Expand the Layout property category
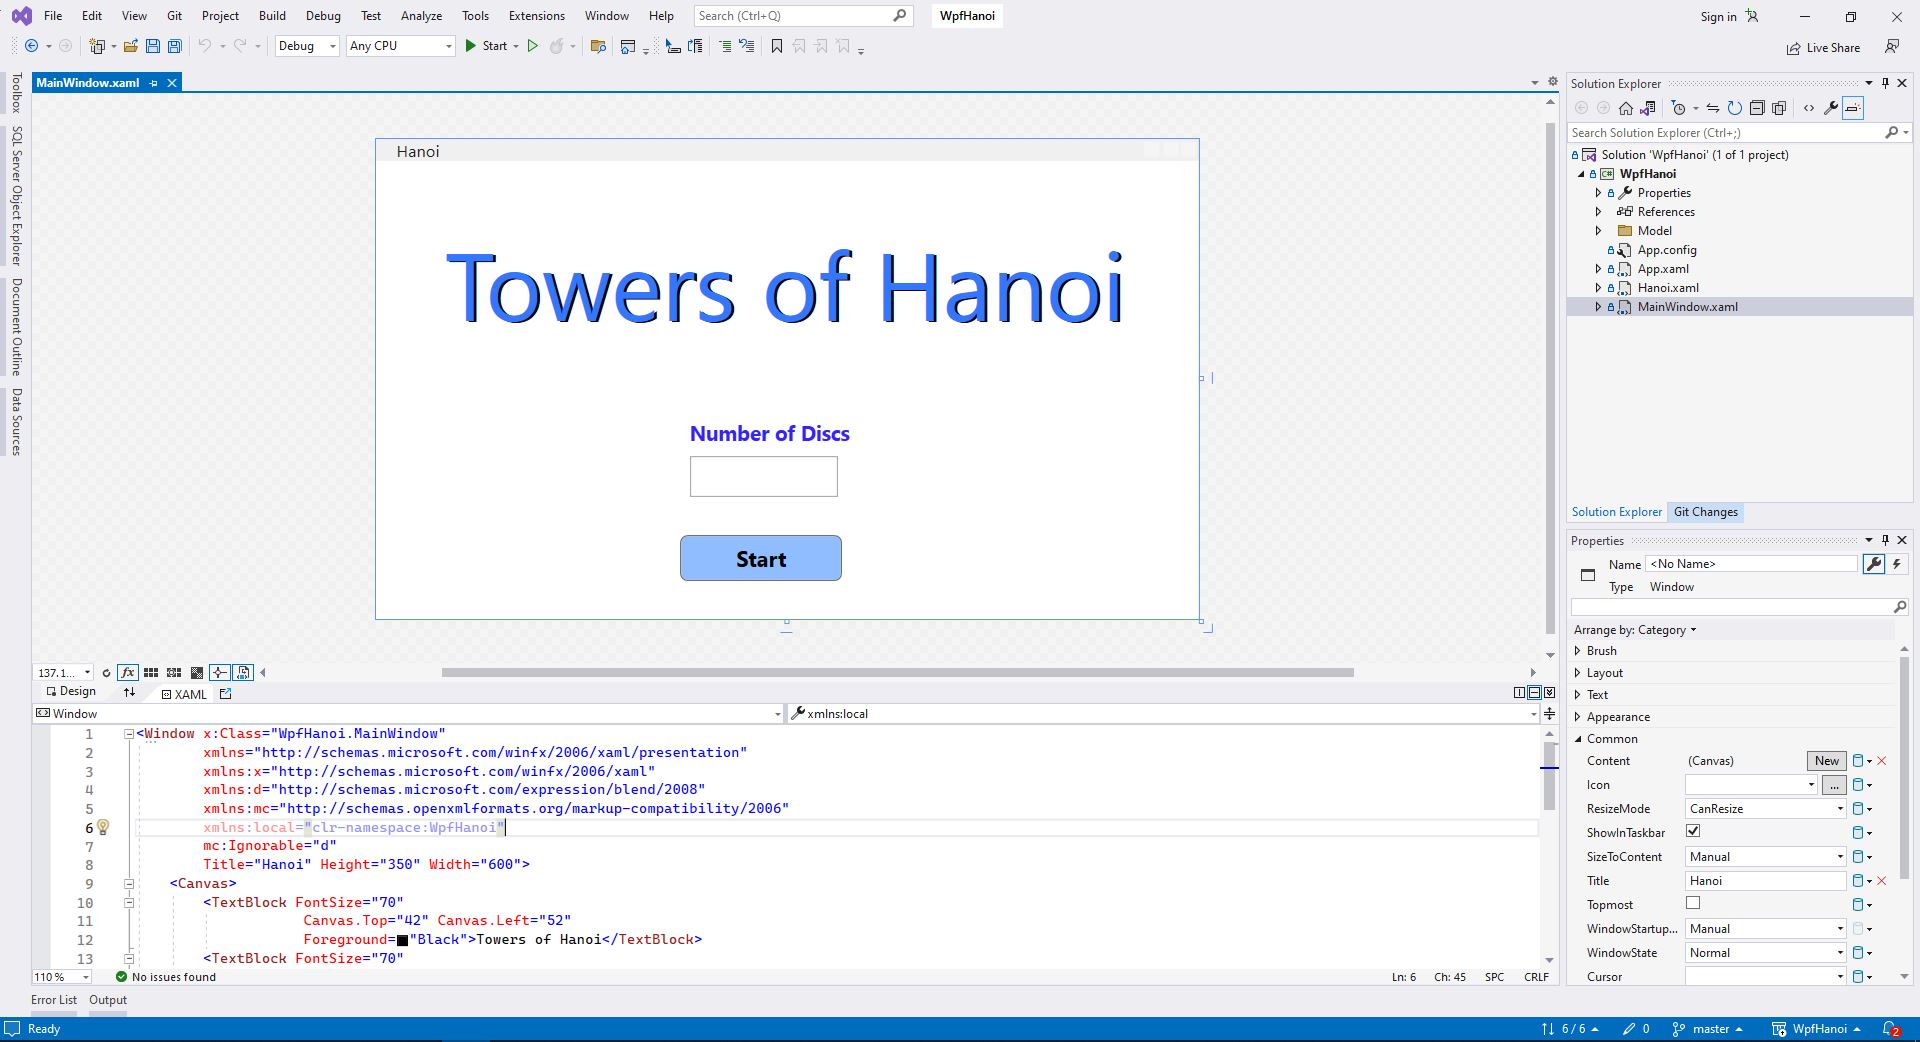Viewport: 1920px width, 1042px height. (x=1578, y=673)
